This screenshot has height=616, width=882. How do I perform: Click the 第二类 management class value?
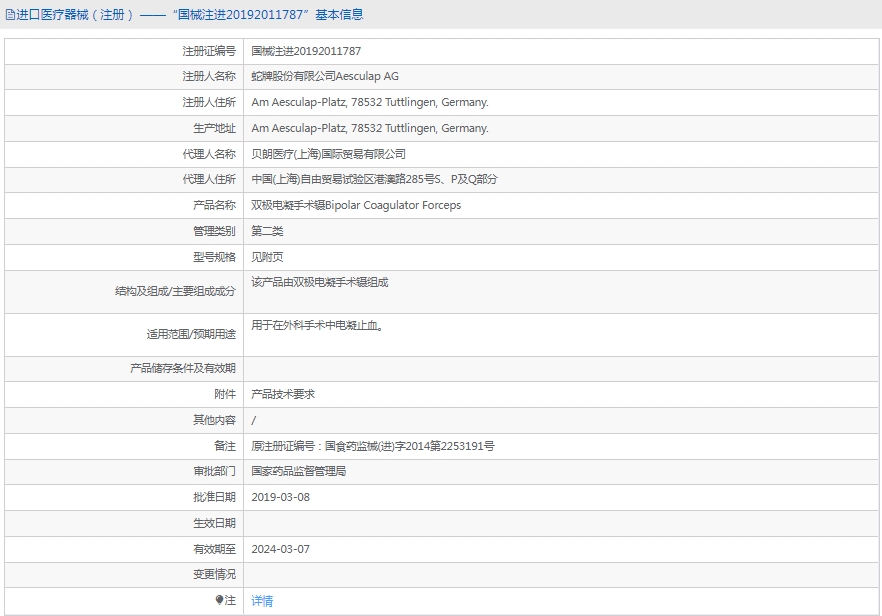267,231
